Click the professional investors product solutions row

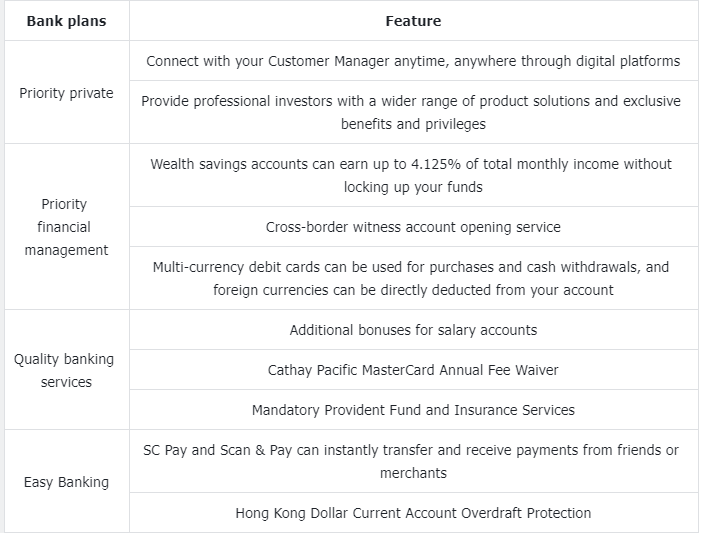[x=413, y=113]
